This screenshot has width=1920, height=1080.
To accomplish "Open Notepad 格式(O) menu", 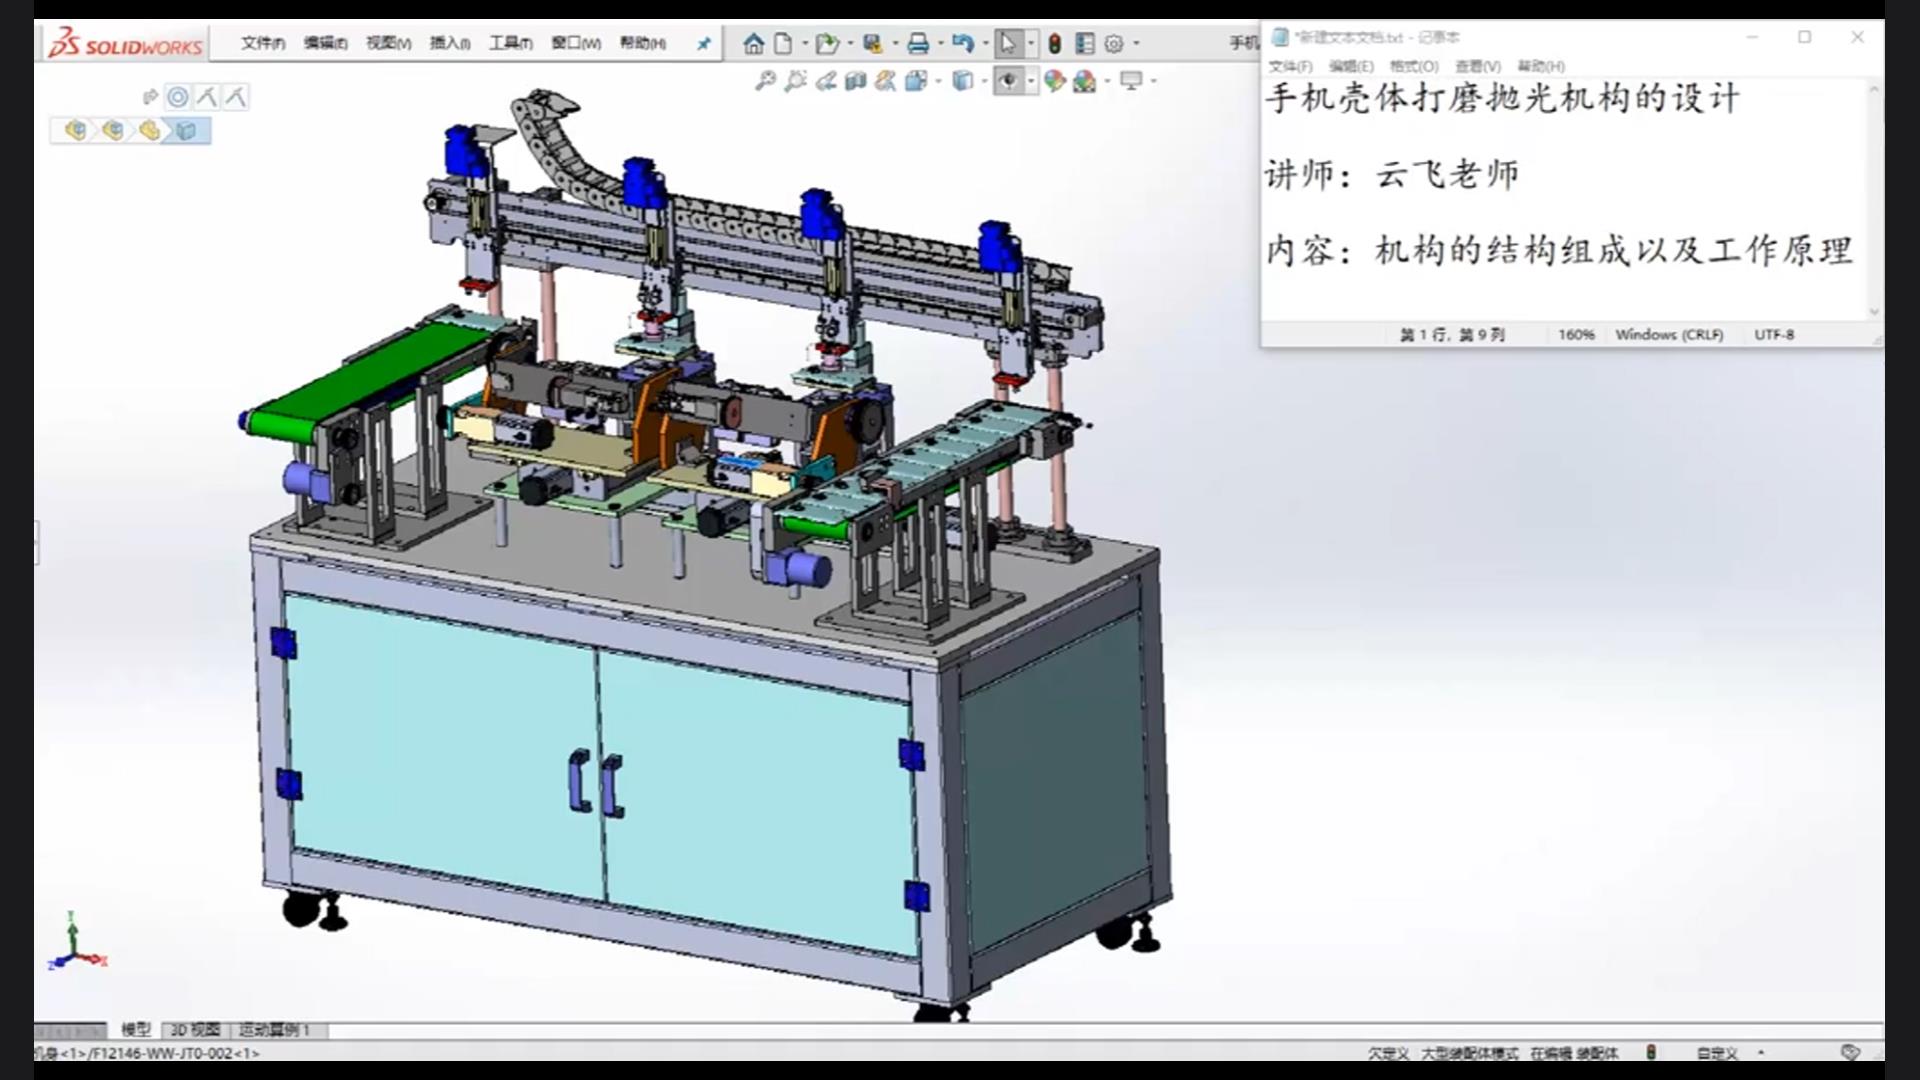I will click(x=1414, y=66).
